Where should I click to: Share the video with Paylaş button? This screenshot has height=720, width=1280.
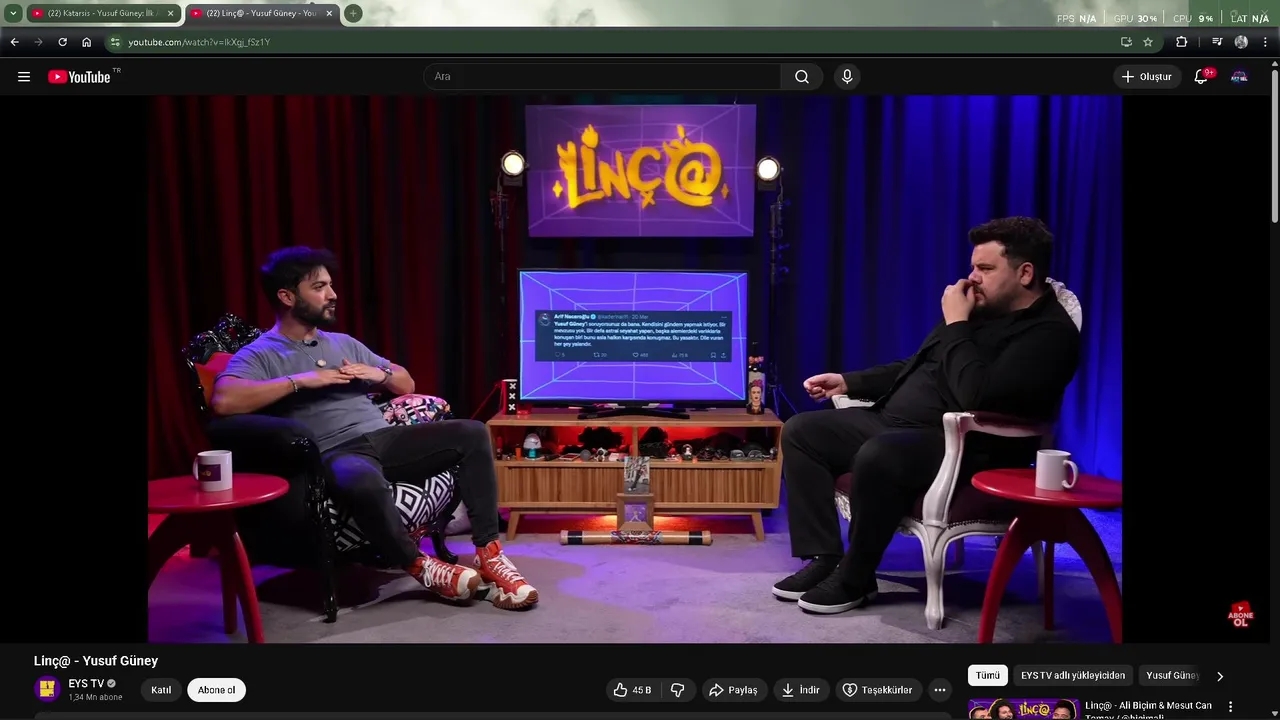tap(733, 690)
